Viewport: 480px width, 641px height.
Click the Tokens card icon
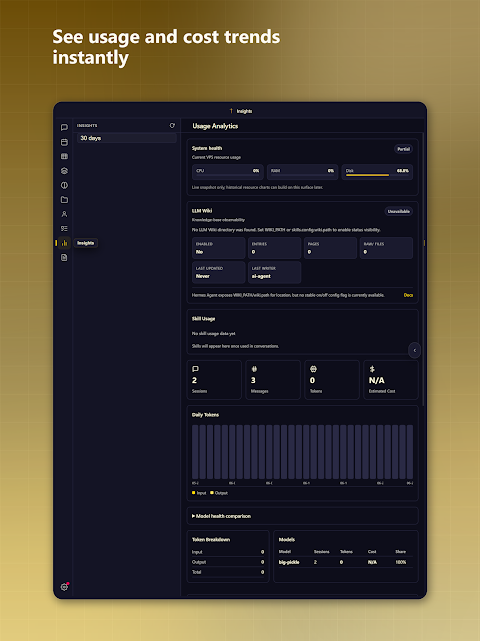pos(313,369)
